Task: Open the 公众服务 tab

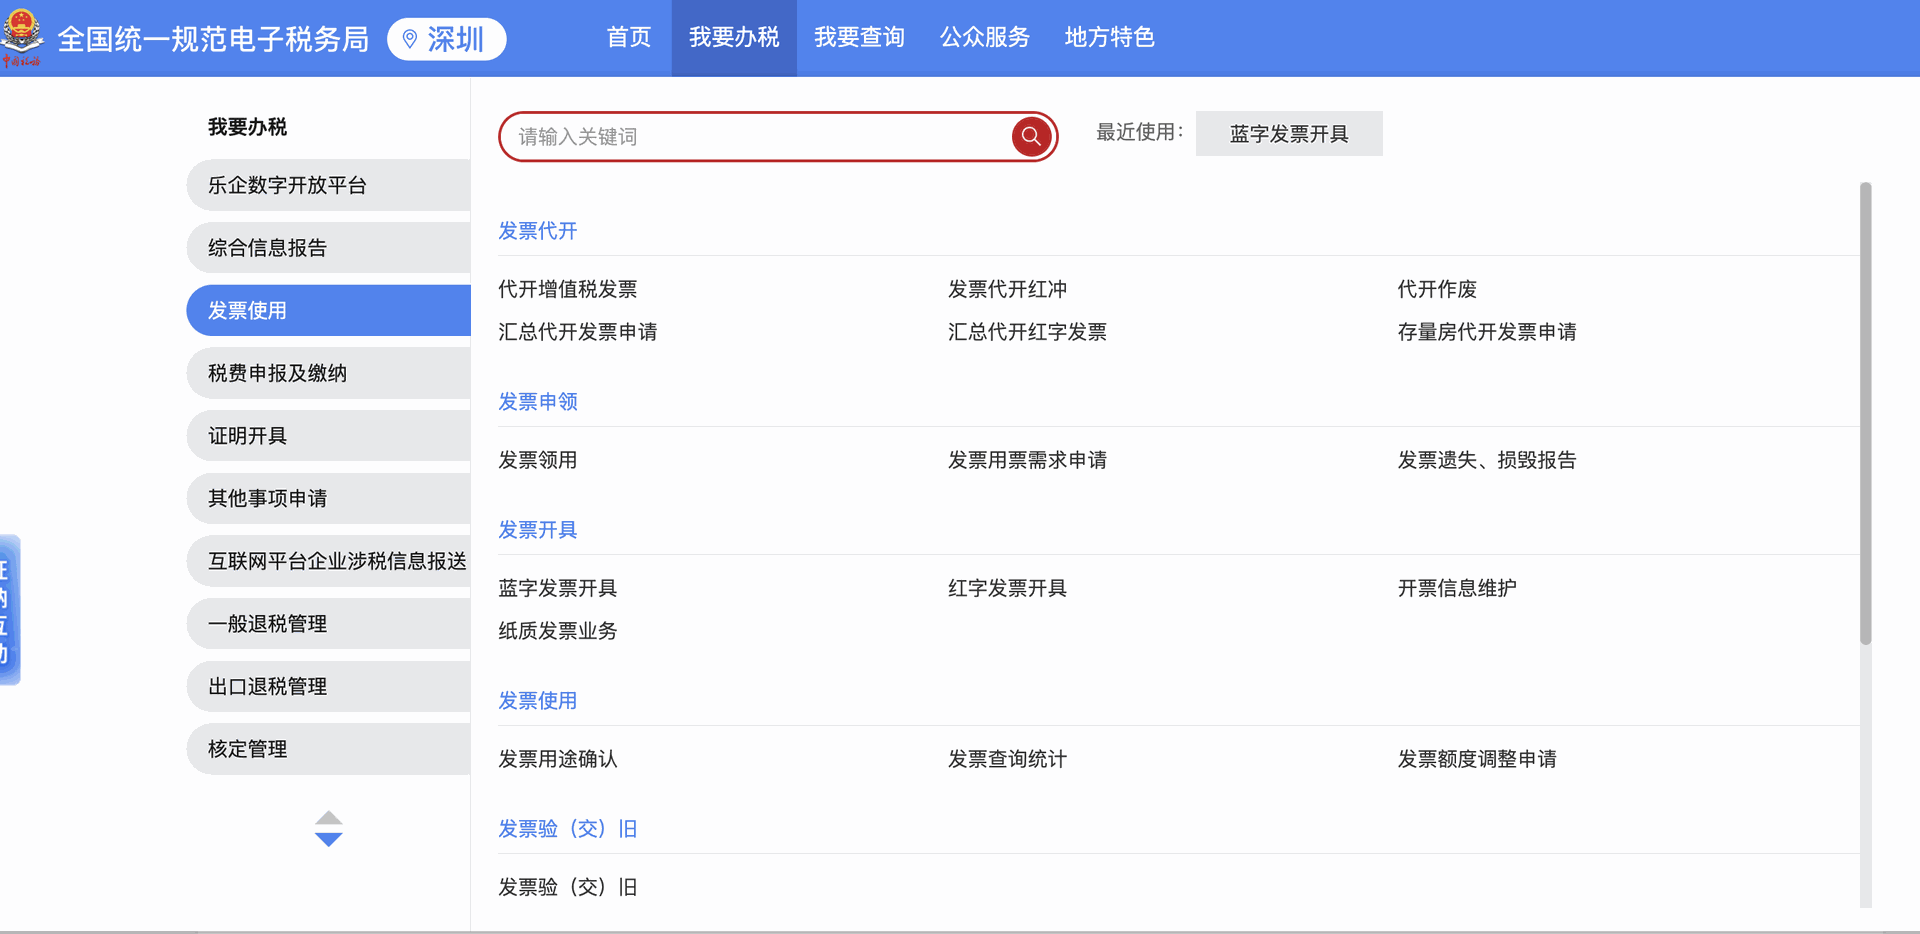Action: pyautogui.click(x=984, y=38)
